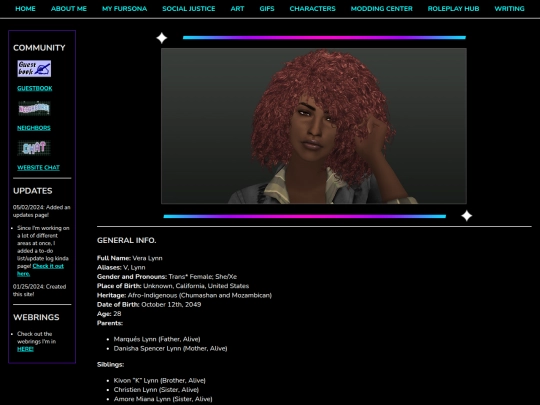Click the 'Age: 28' line
This screenshot has height=405, width=540.
(x=109, y=314)
